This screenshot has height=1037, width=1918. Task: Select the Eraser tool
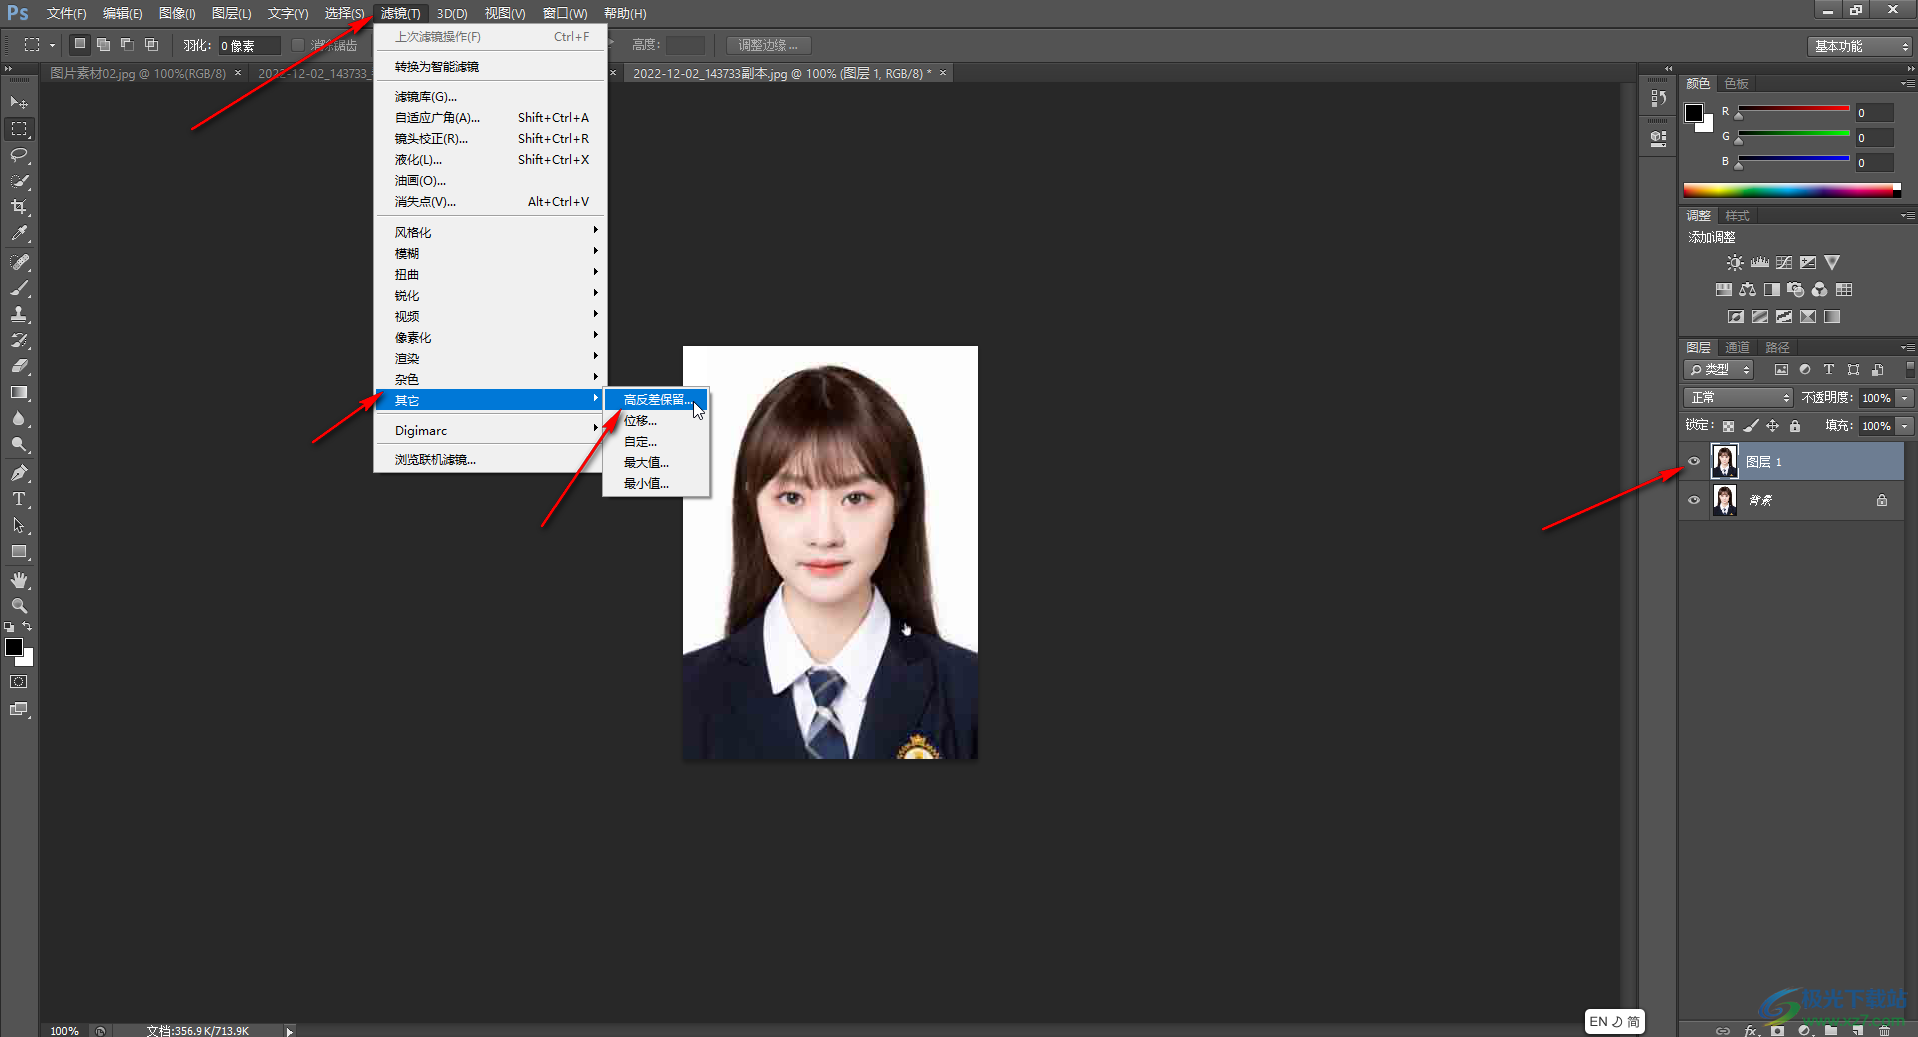[19, 366]
